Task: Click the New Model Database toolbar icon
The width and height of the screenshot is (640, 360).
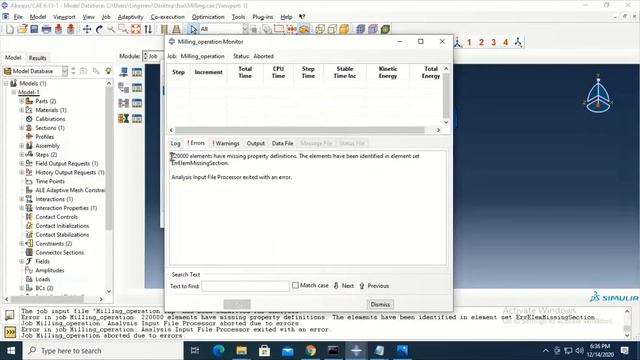Action: click(x=10, y=29)
